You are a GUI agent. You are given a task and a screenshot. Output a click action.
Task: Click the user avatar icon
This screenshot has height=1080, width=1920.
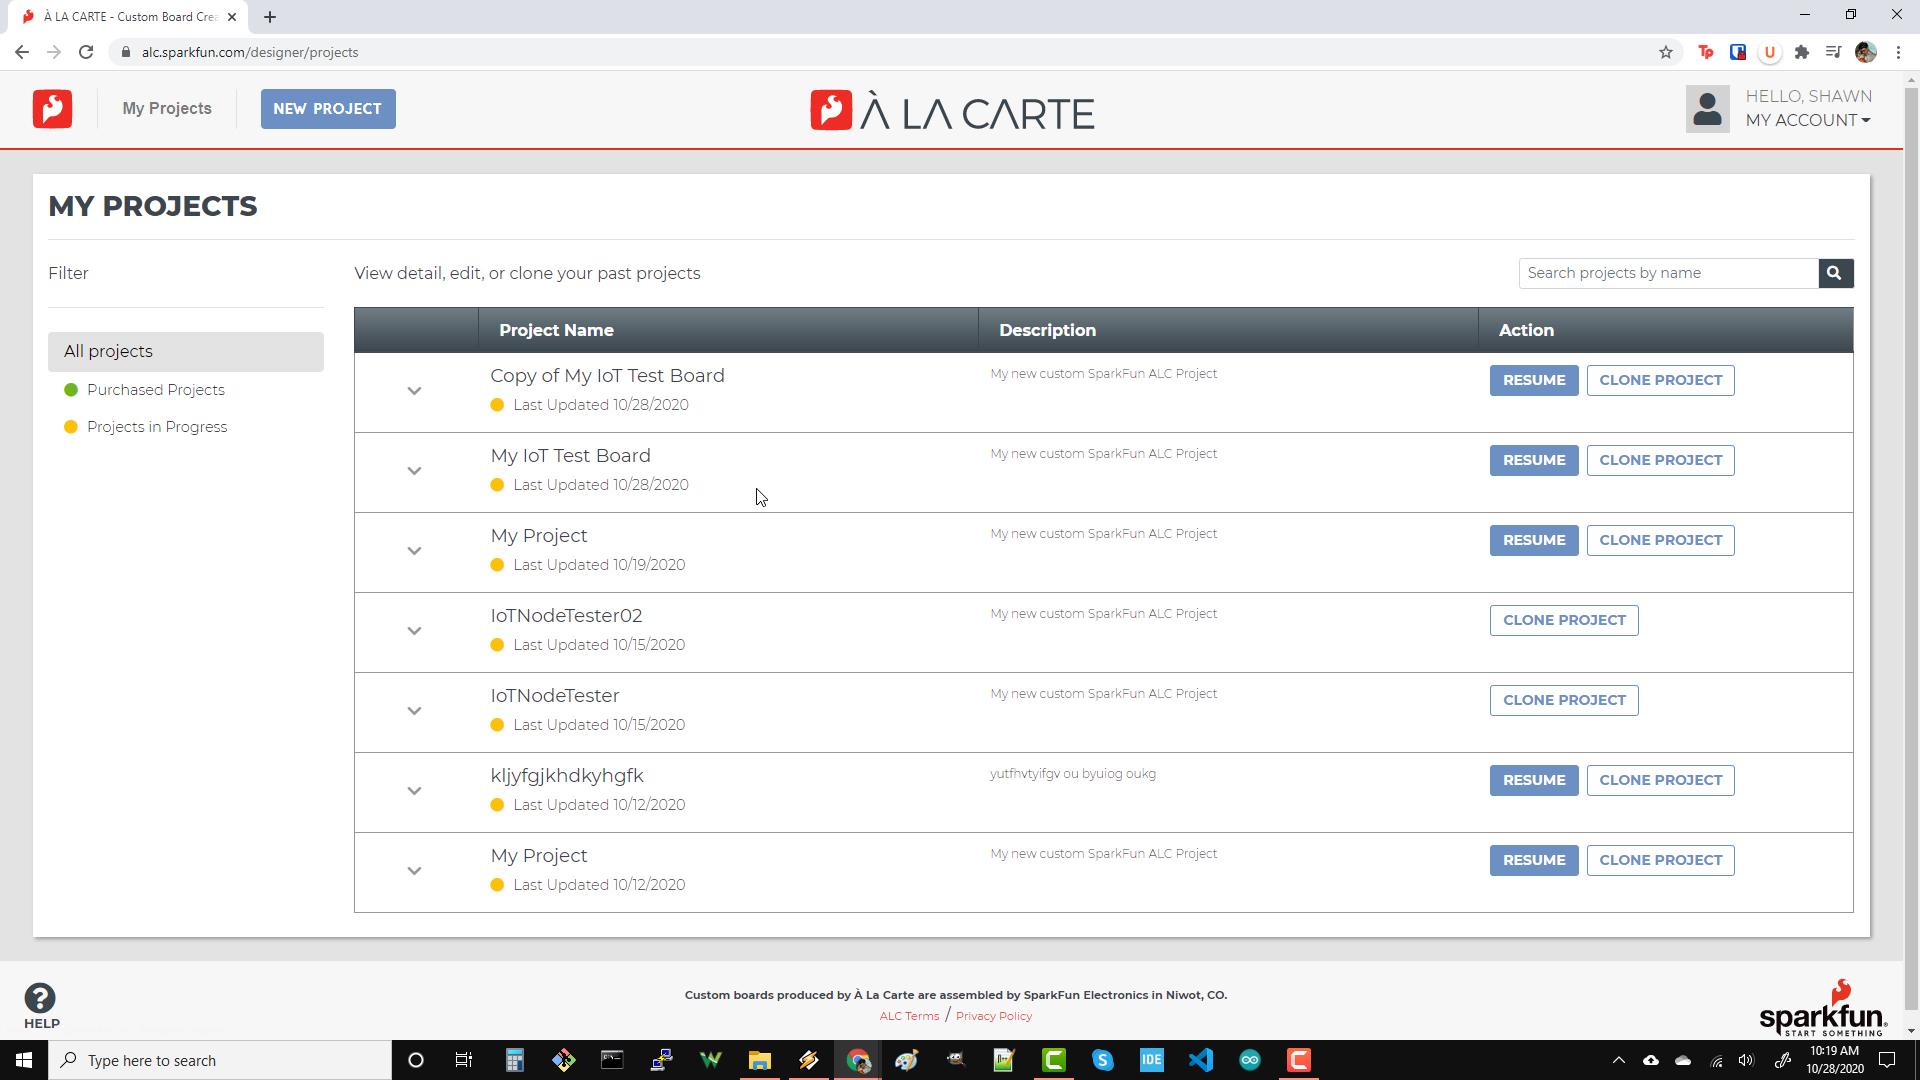click(1707, 108)
